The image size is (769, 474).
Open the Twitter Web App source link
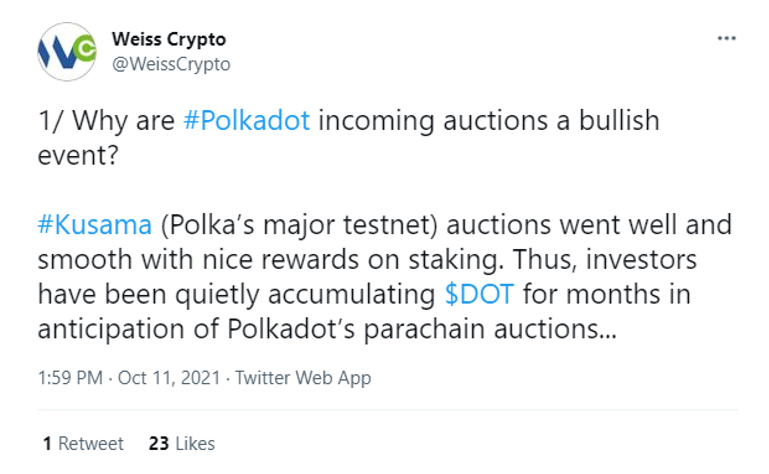pos(303,378)
